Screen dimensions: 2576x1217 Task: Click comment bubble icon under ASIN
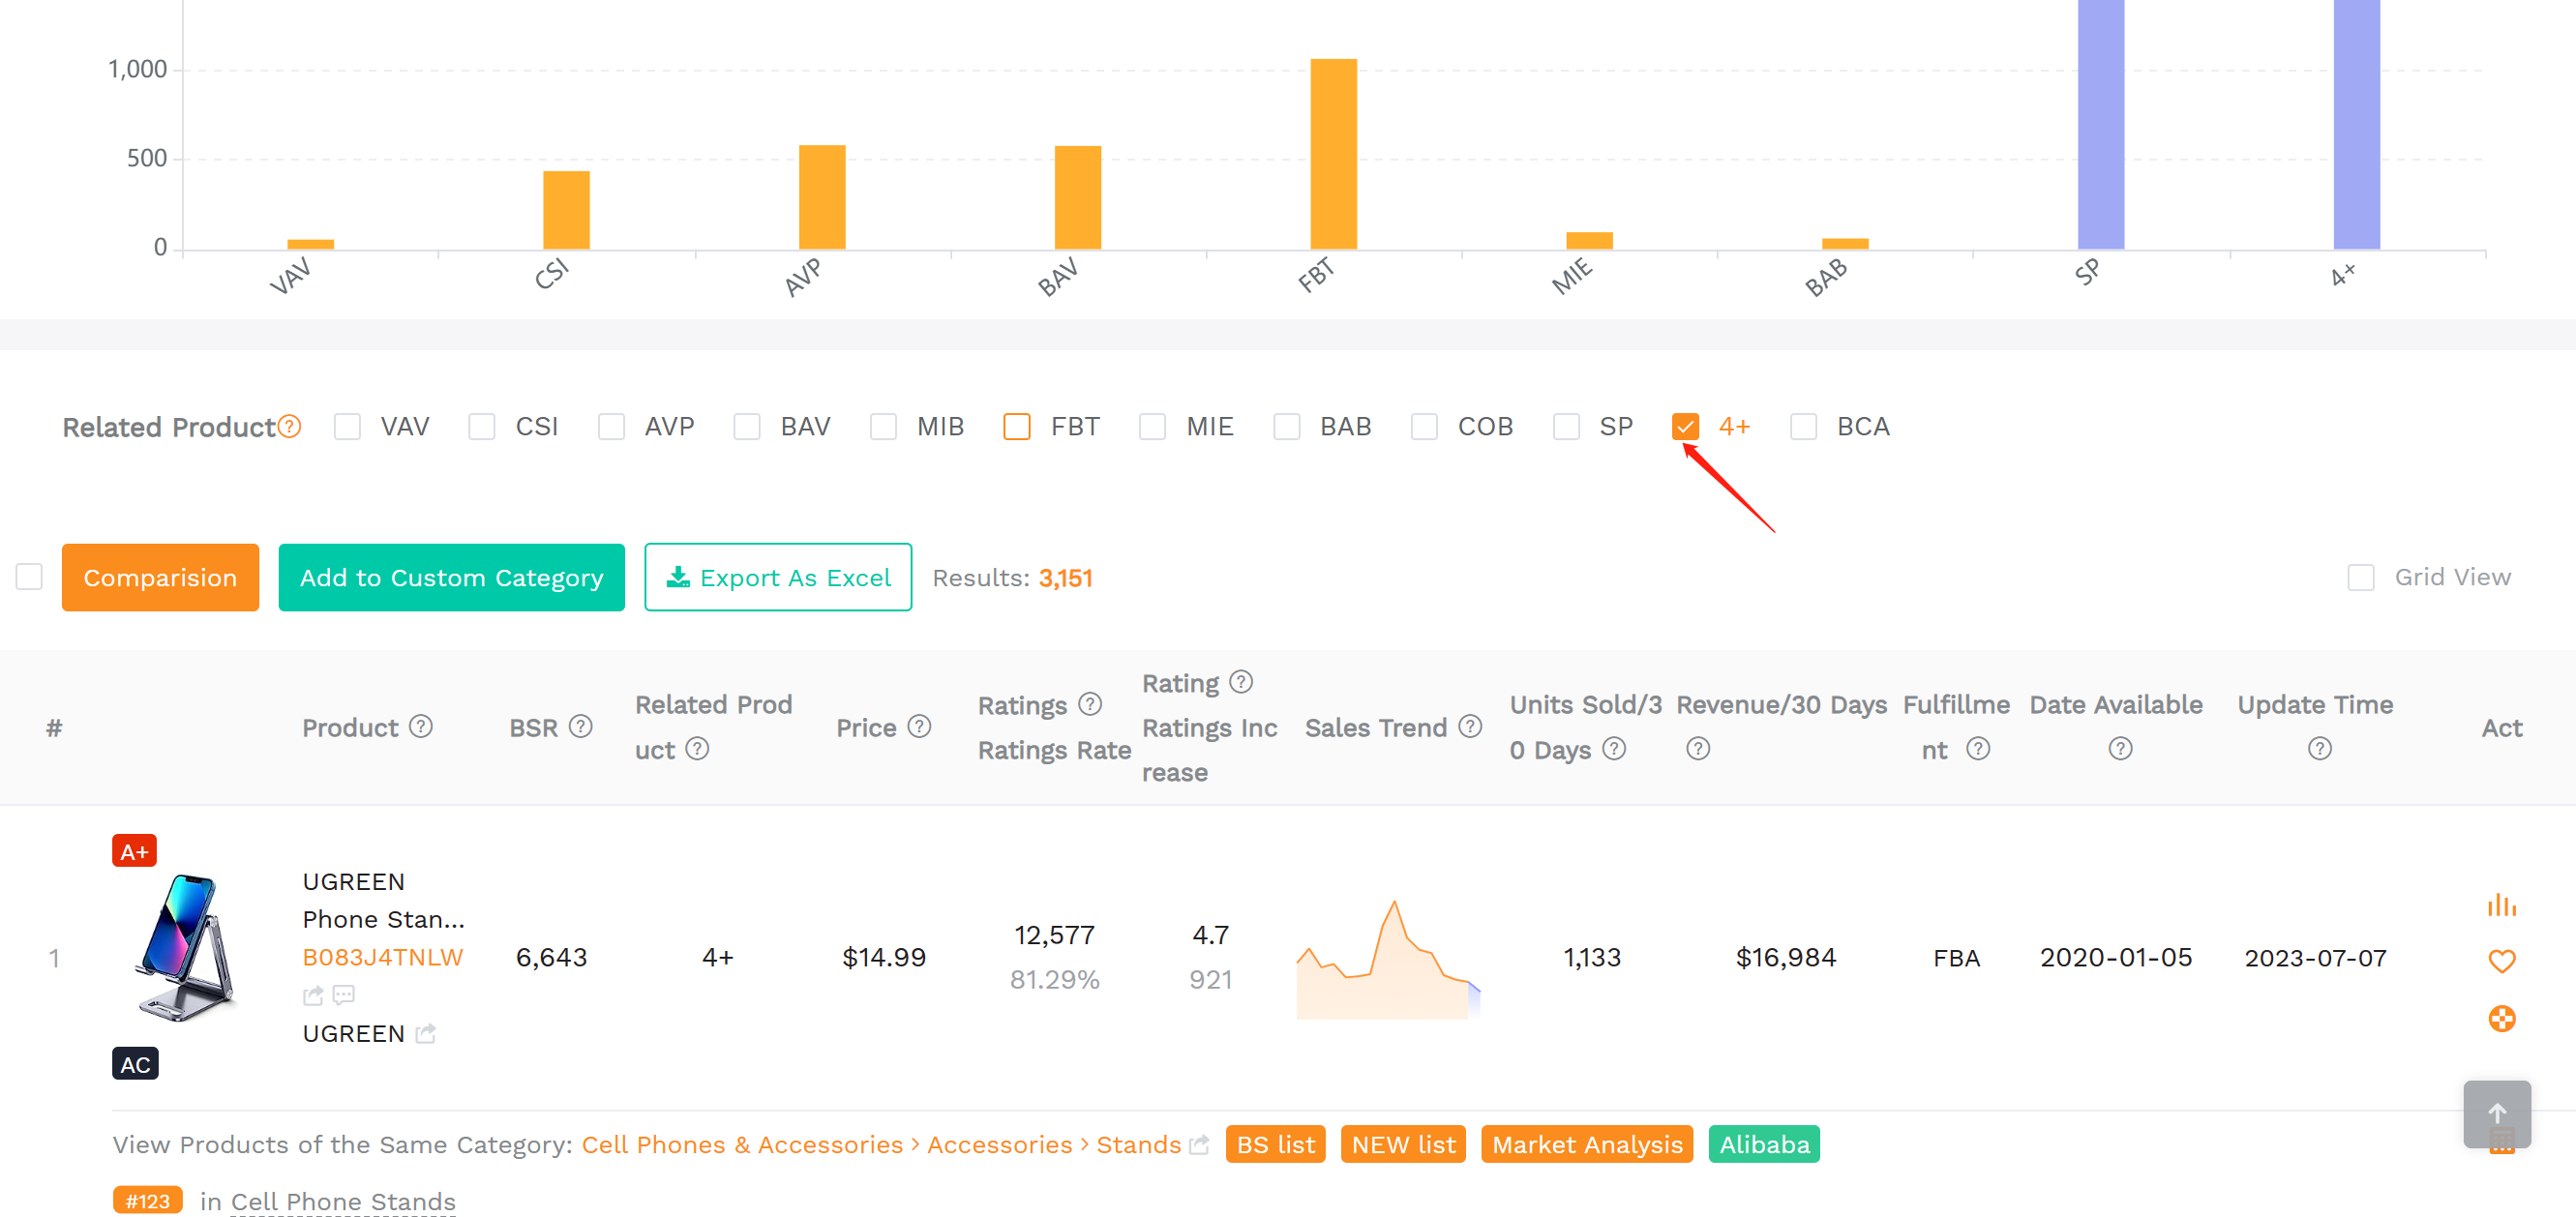tap(344, 995)
